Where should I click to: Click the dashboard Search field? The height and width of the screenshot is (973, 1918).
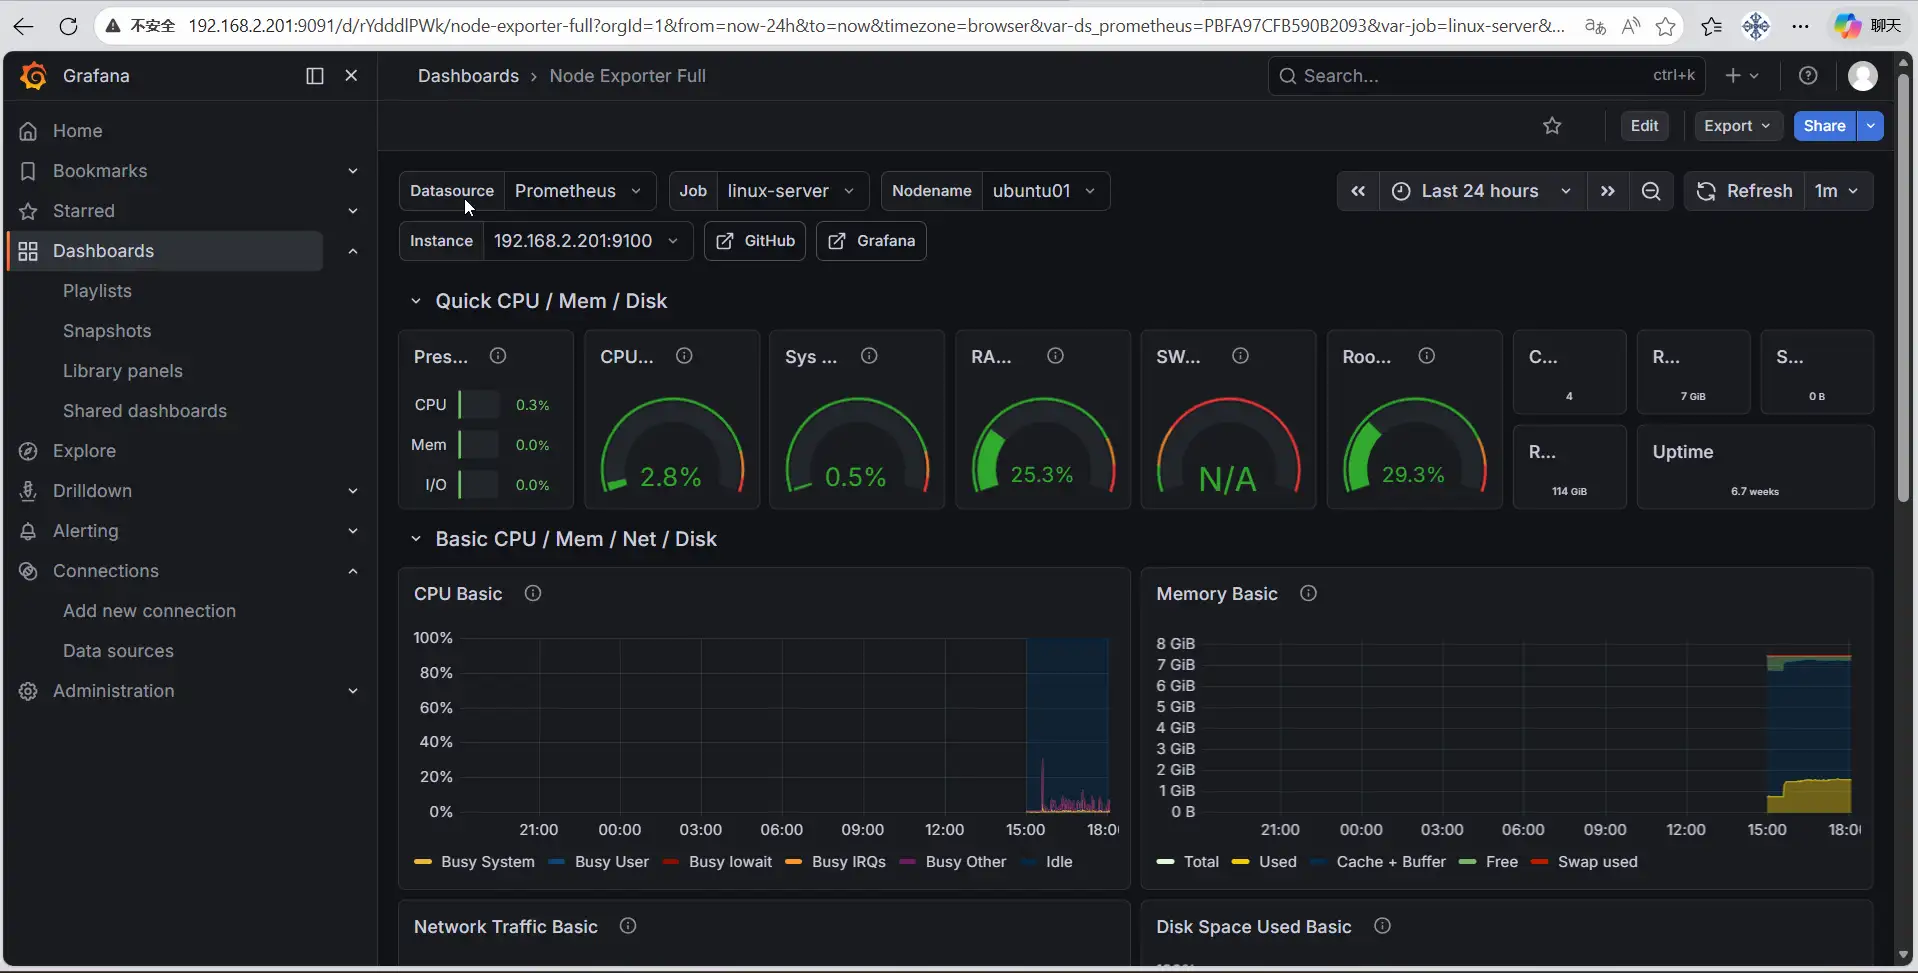pyautogui.click(x=1470, y=76)
